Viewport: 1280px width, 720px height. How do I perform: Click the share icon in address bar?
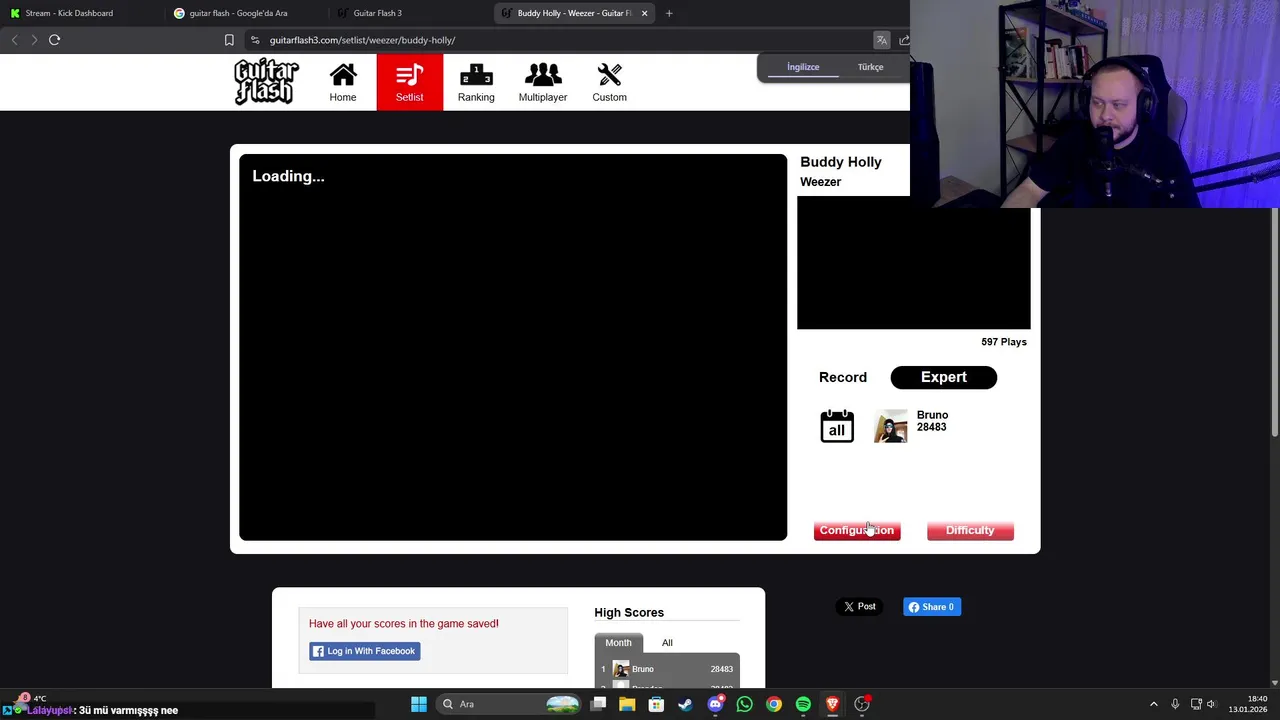(x=904, y=40)
